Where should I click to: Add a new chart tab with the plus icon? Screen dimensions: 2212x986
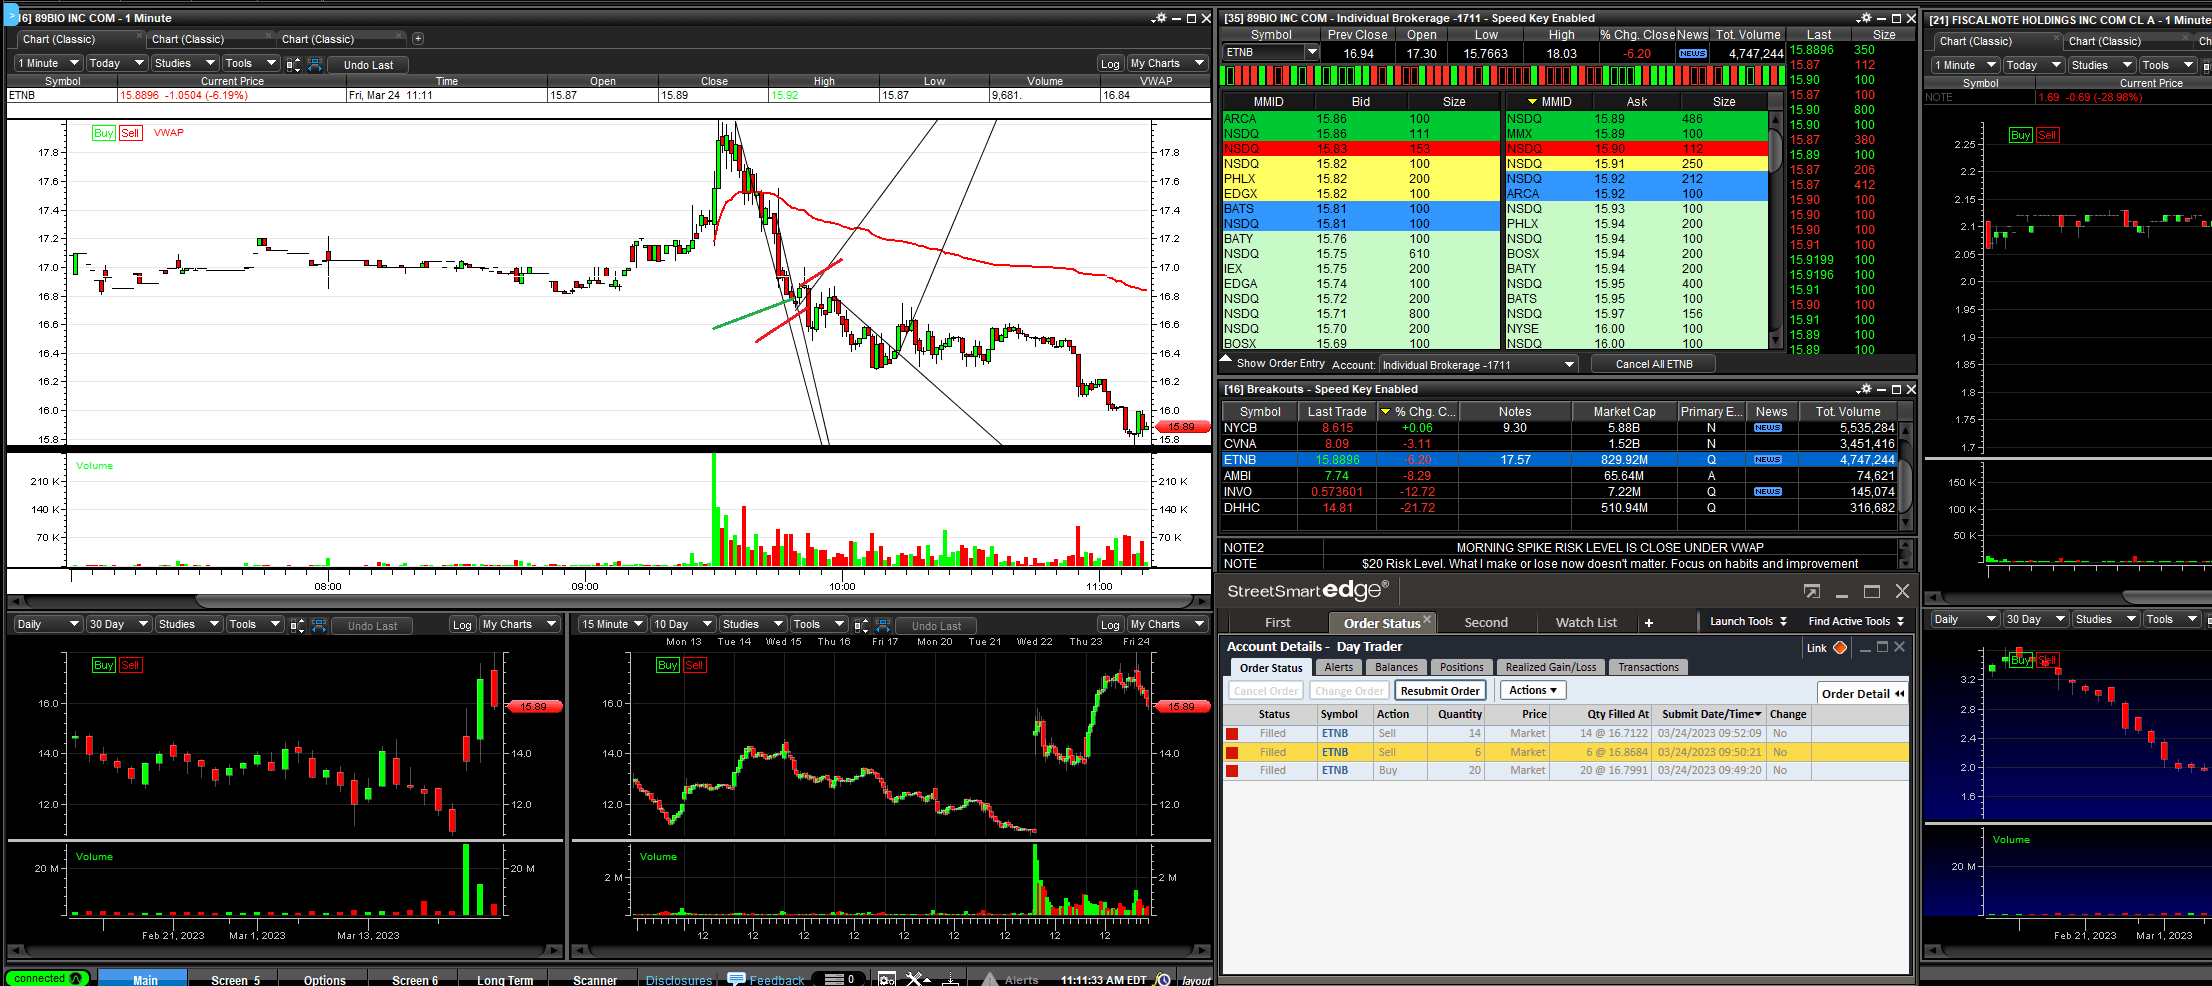tap(418, 39)
